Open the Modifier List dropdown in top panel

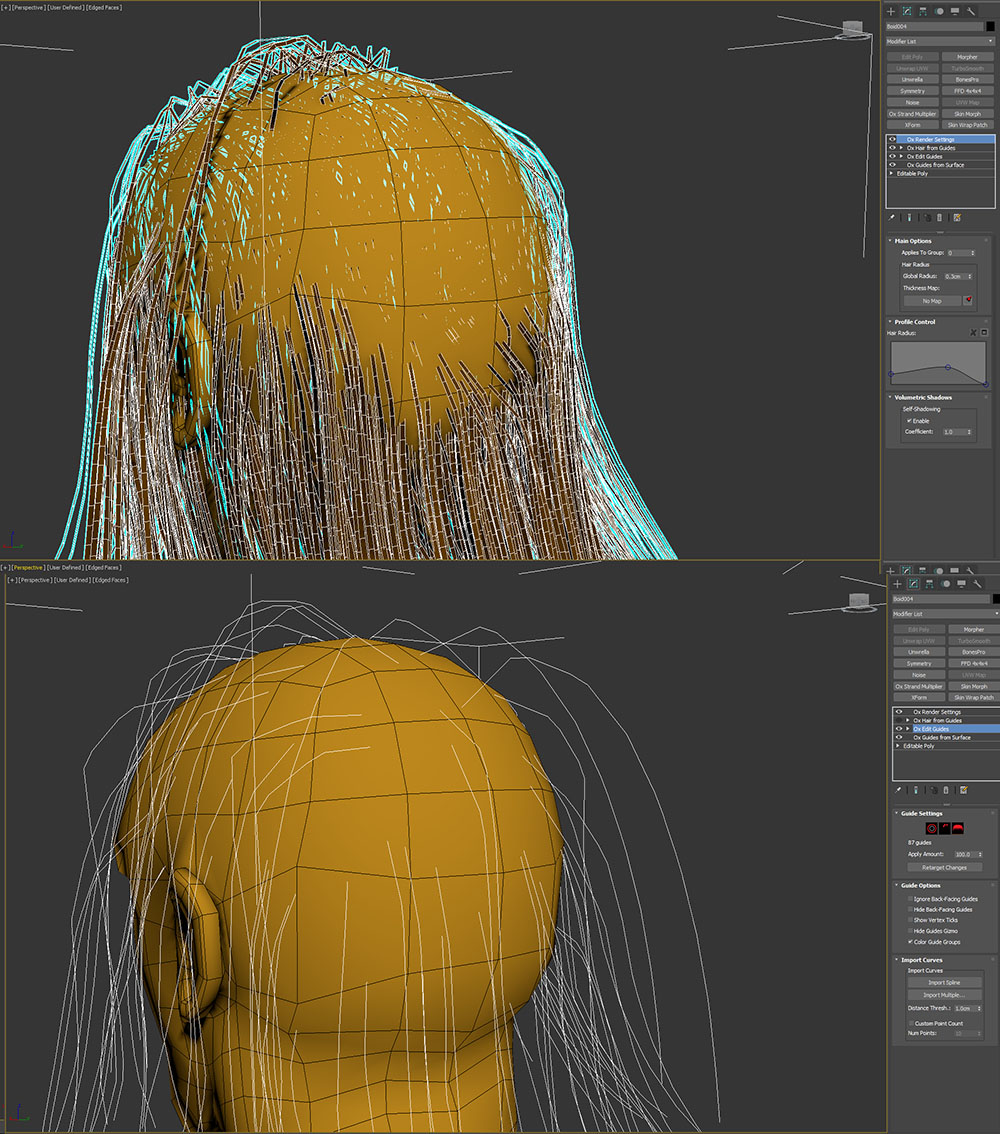[939, 41]
